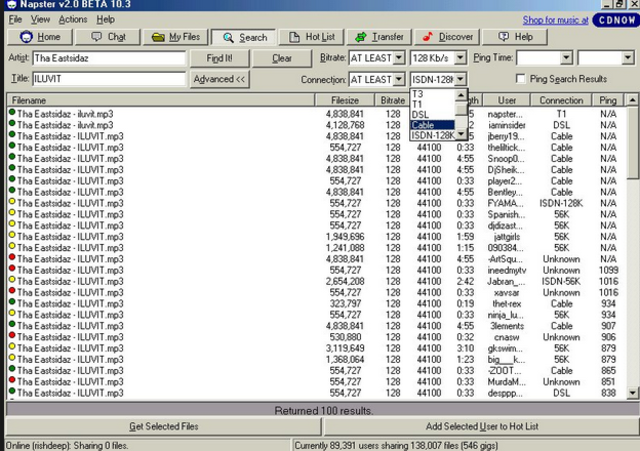
Task: Click the CDNOW logo
Action: [616, 20]
